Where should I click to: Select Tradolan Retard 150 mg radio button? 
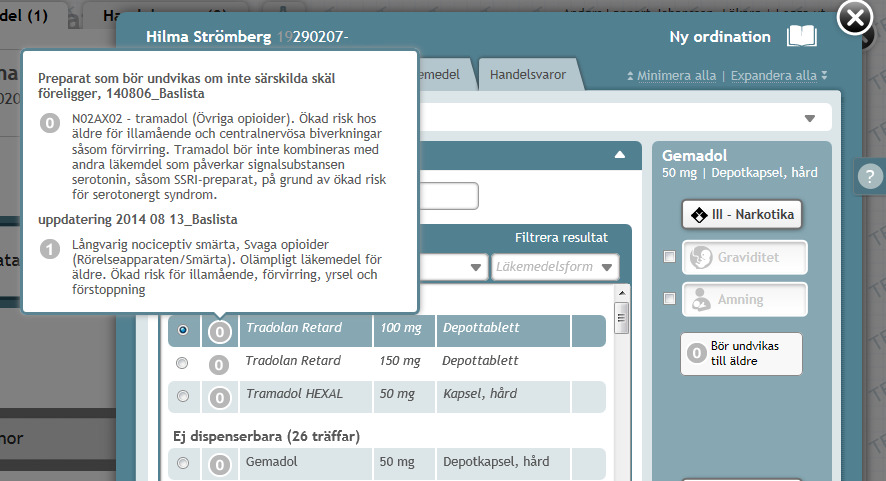click(x=182, y=363)
